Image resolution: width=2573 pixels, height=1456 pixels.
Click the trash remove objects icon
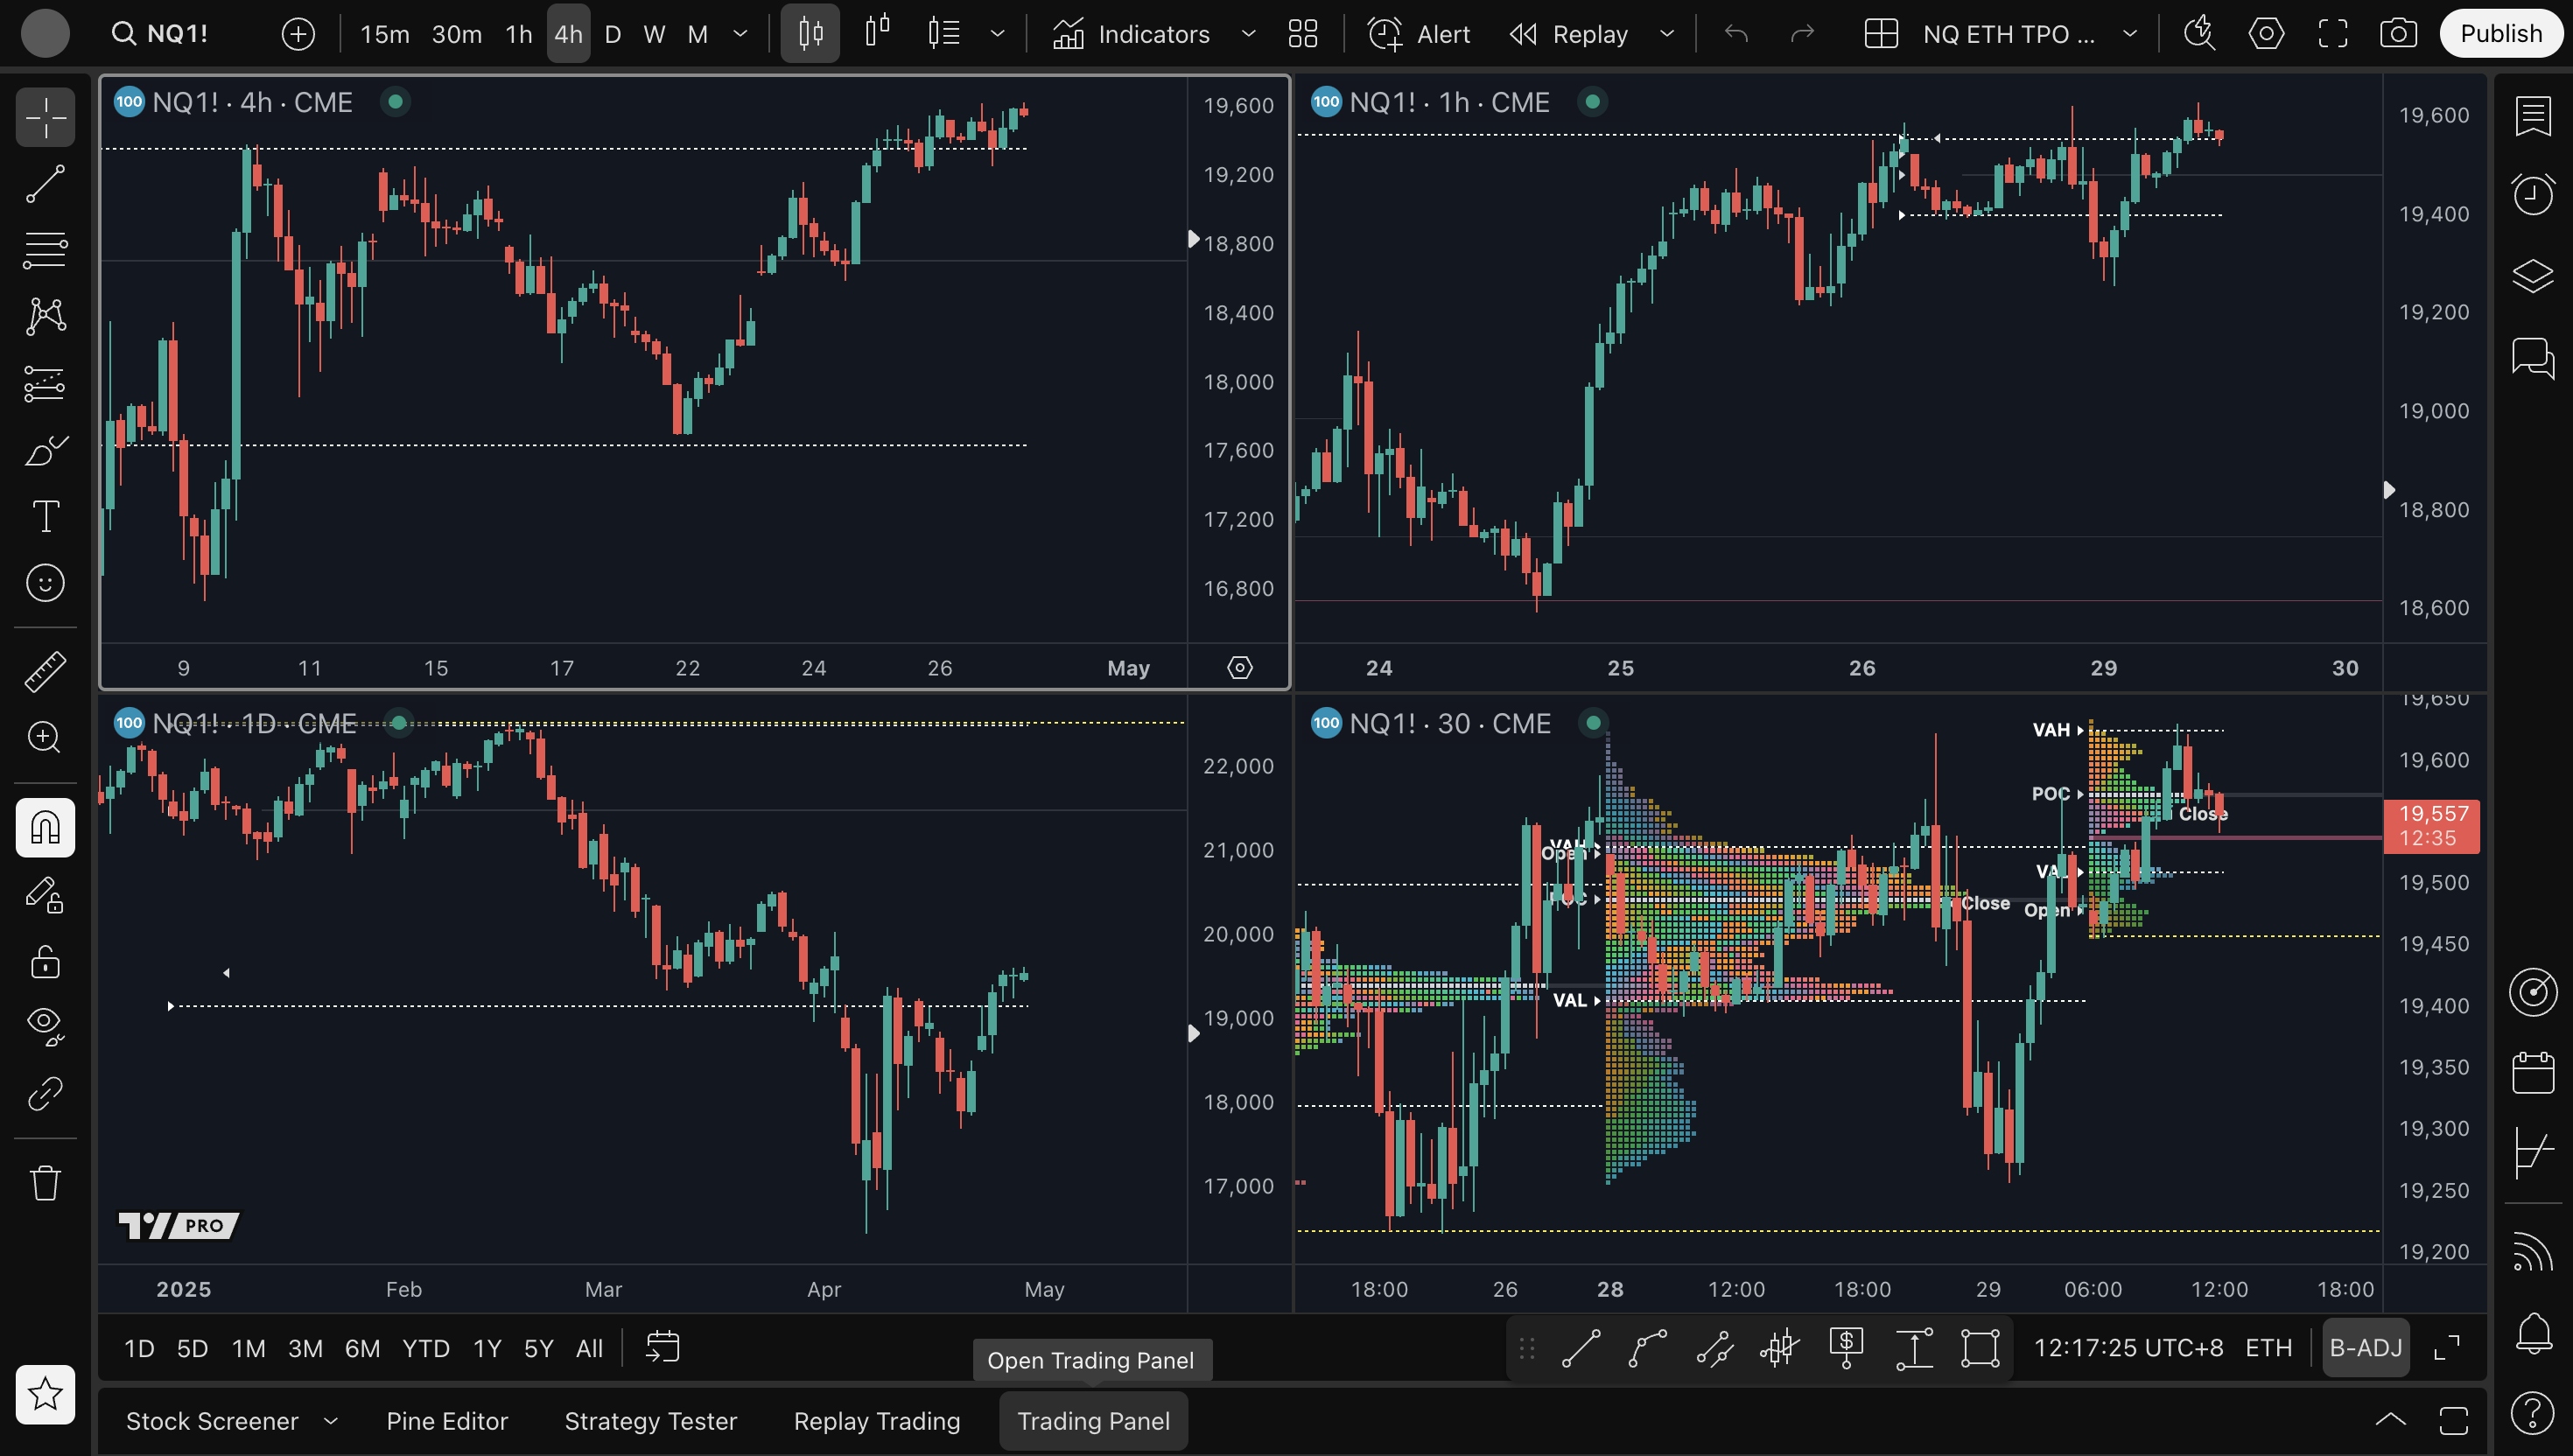click(45, 1183)
